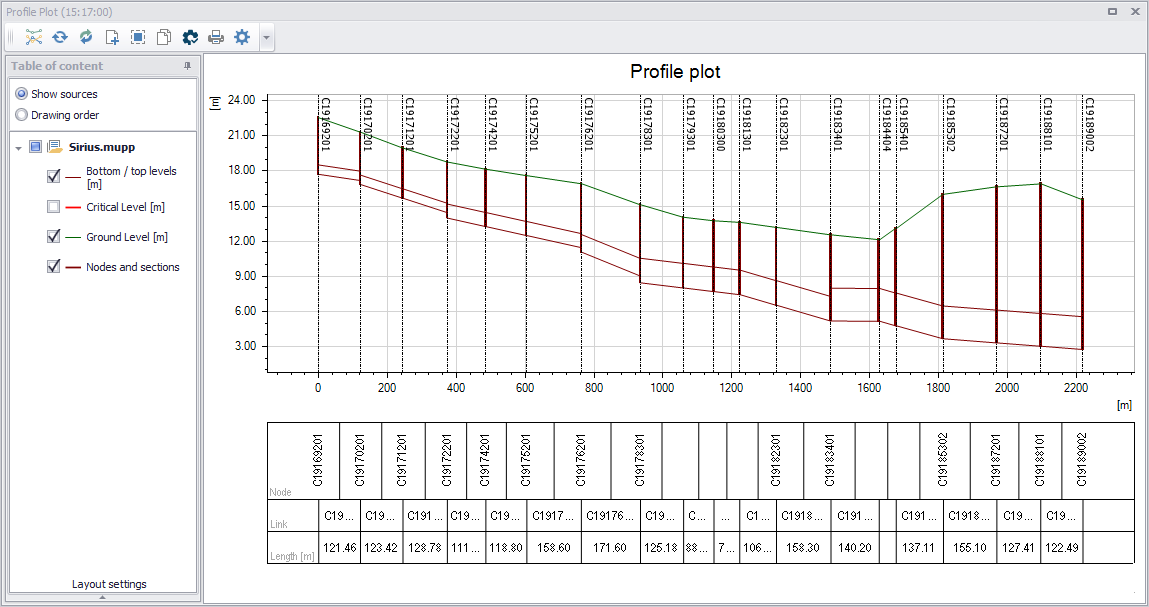Click the 127.41 length cell
Image resolution: width=1149 pixels, height=607 pixels.
1018,548
